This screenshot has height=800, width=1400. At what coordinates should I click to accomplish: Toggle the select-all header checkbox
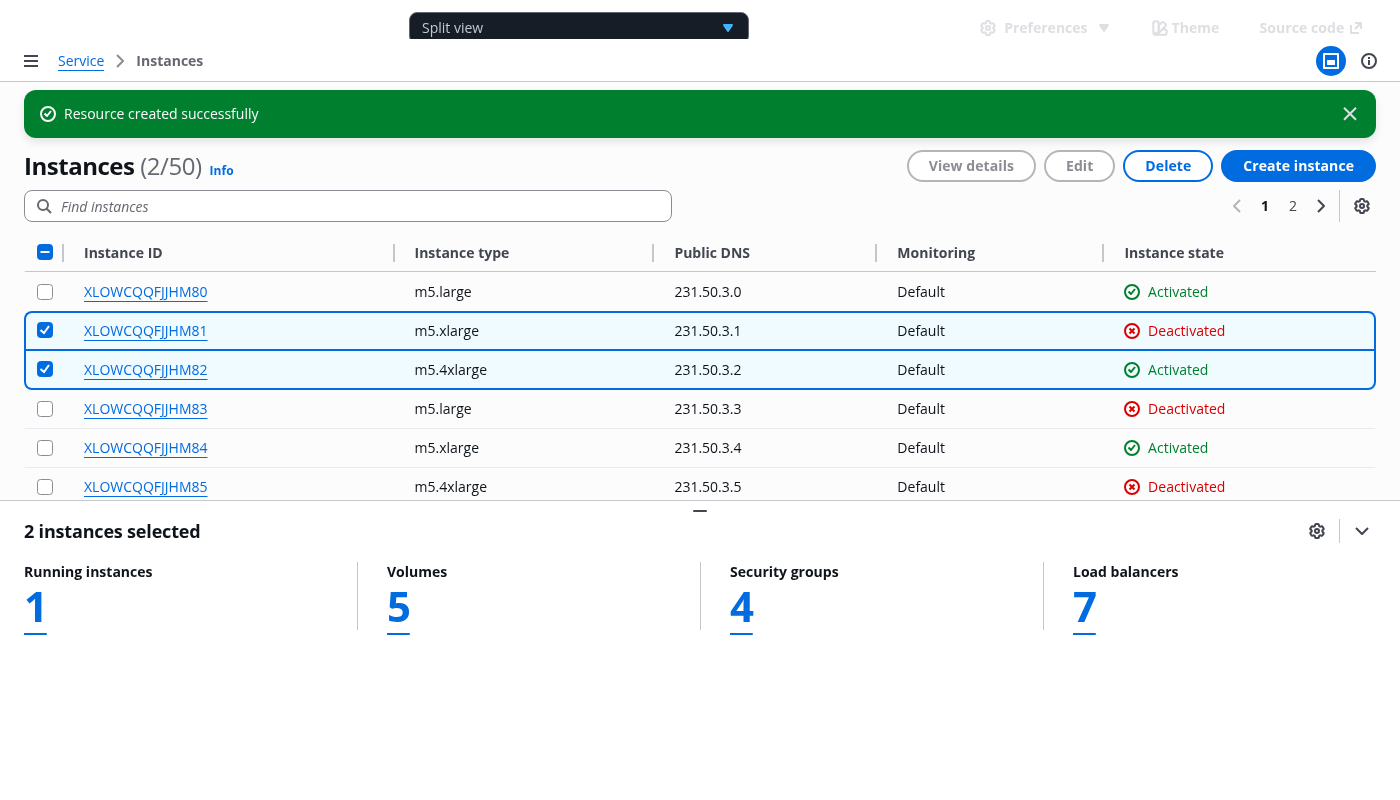[45, 252]
